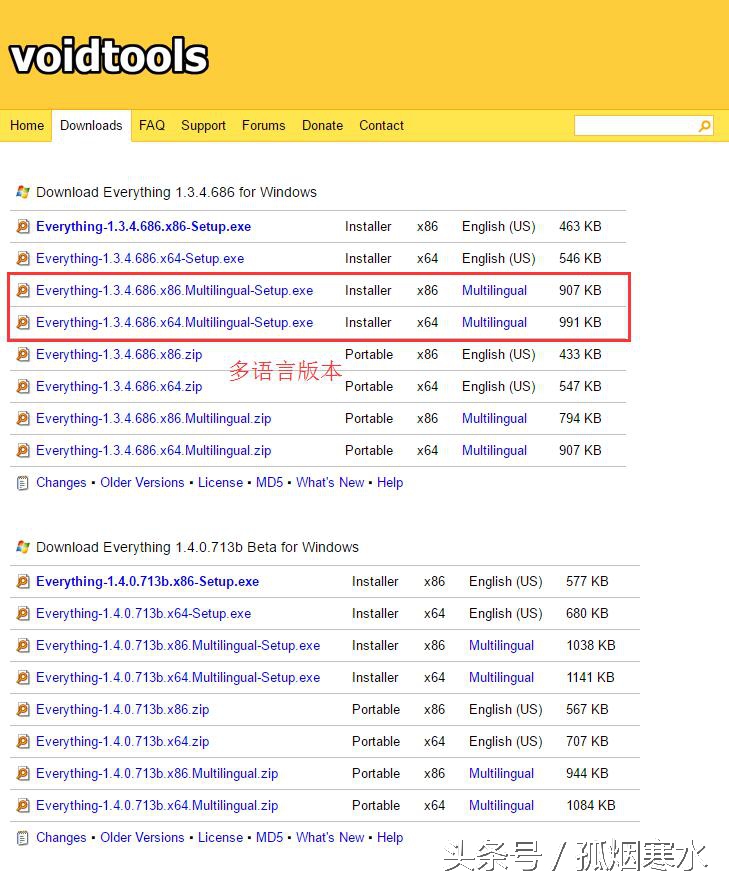The height and width of the screenshot is (885, 729).
Task: Open Multilingual link in 1084 KB row
Action: 501,805
